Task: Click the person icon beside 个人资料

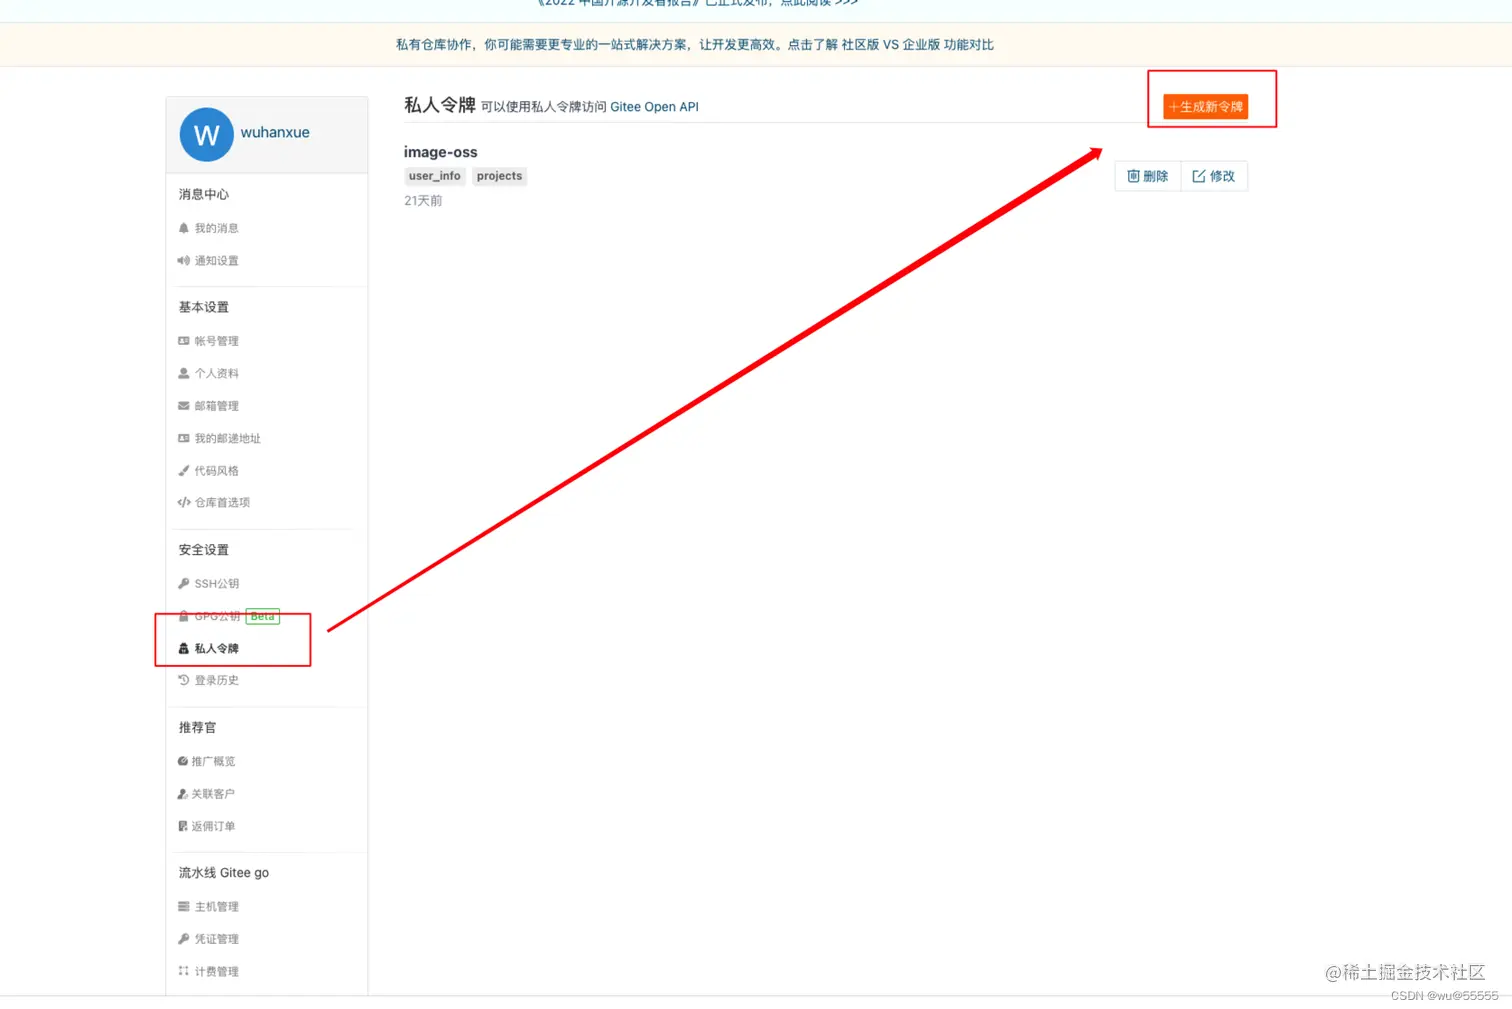Action: [x=184, y=373]
